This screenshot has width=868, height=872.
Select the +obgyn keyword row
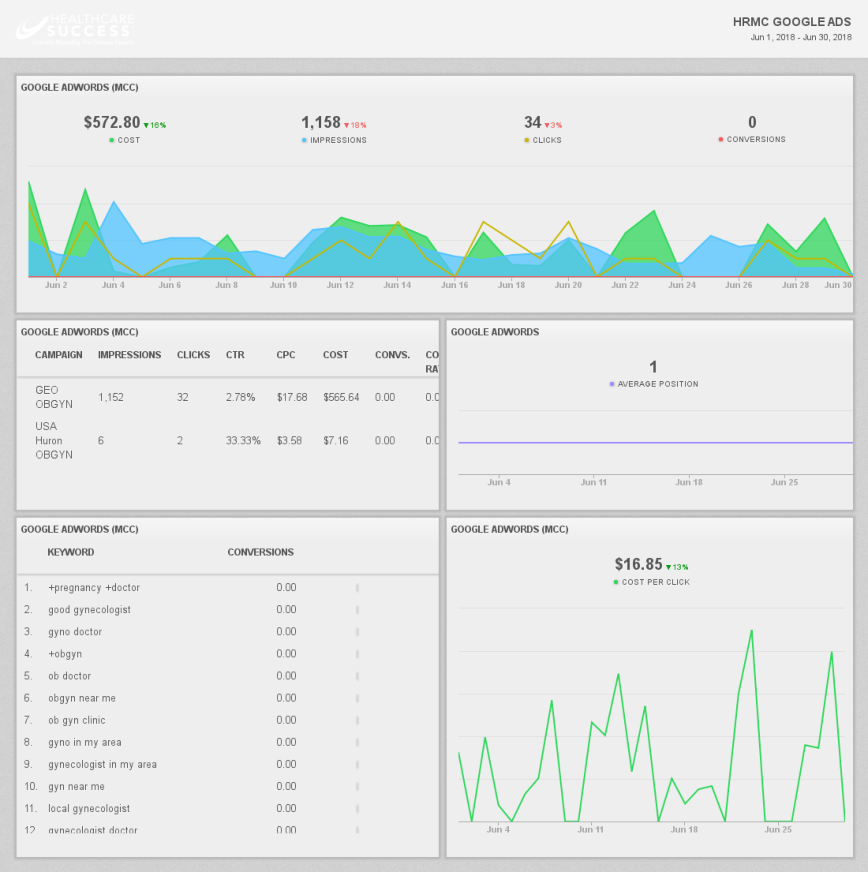[x=65, y=654]
